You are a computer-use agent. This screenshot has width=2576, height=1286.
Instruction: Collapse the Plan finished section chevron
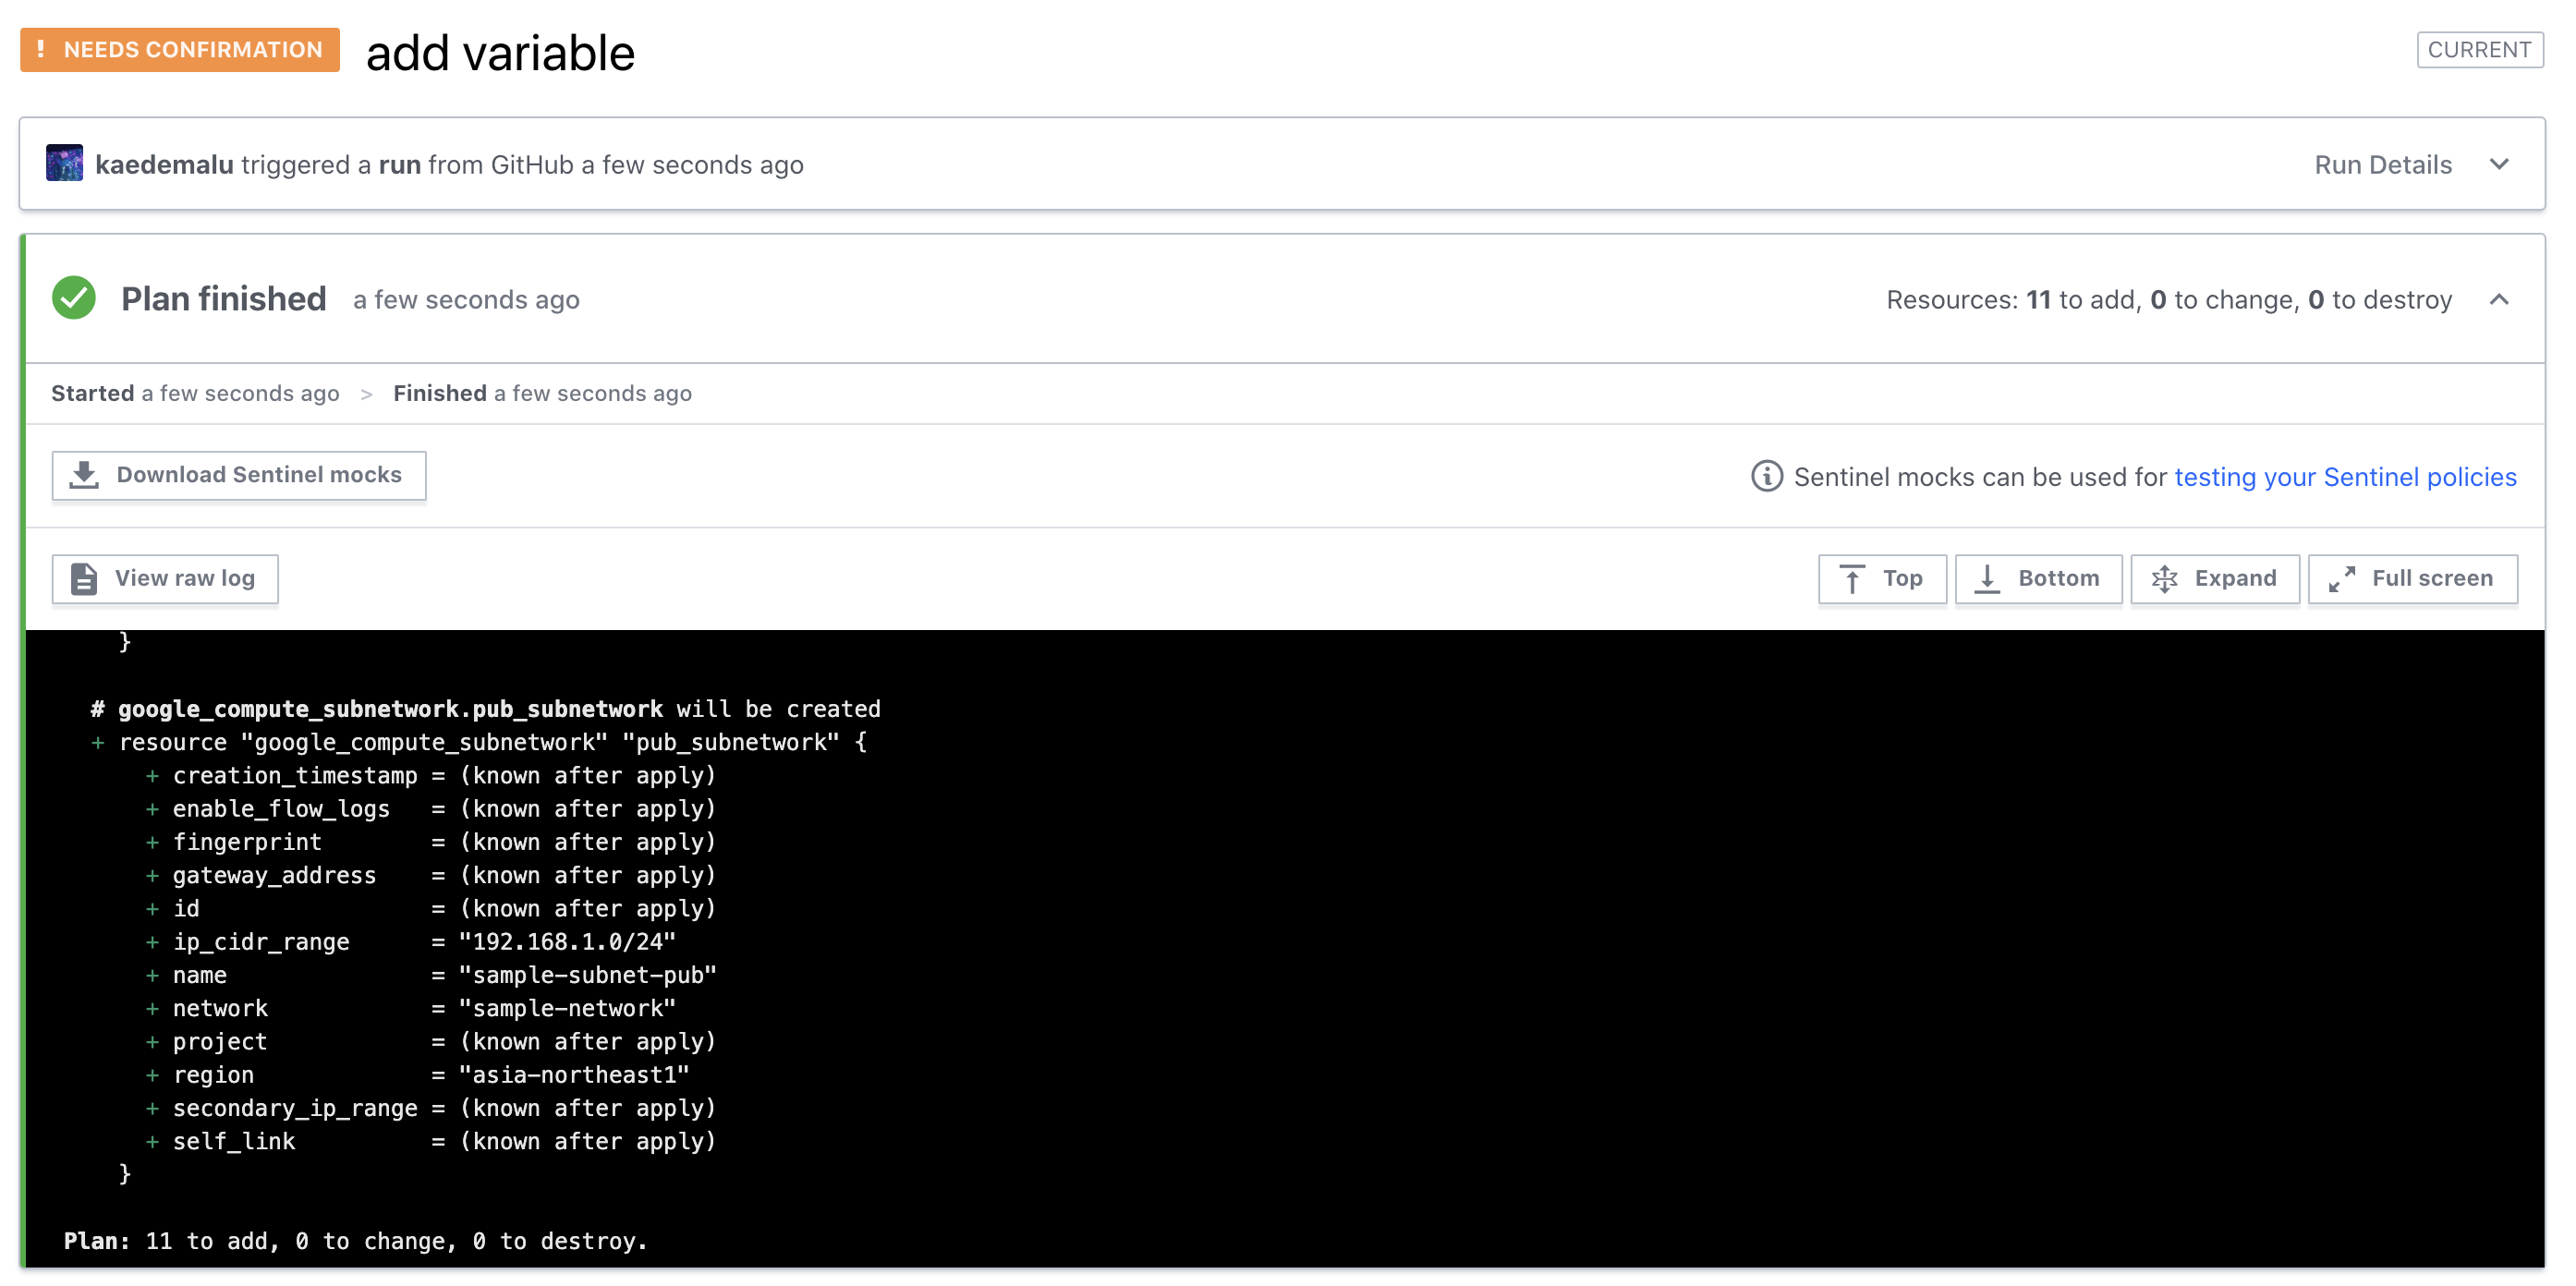[2499, 299]
